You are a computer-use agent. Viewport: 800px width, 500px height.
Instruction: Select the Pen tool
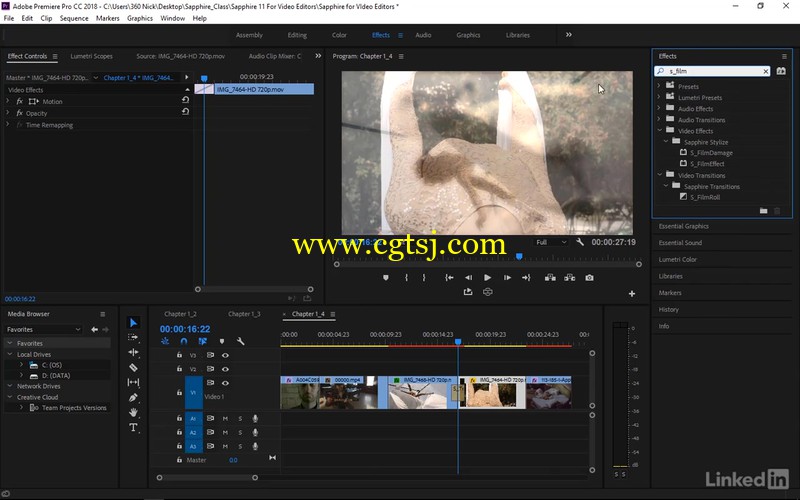(133, 397)
